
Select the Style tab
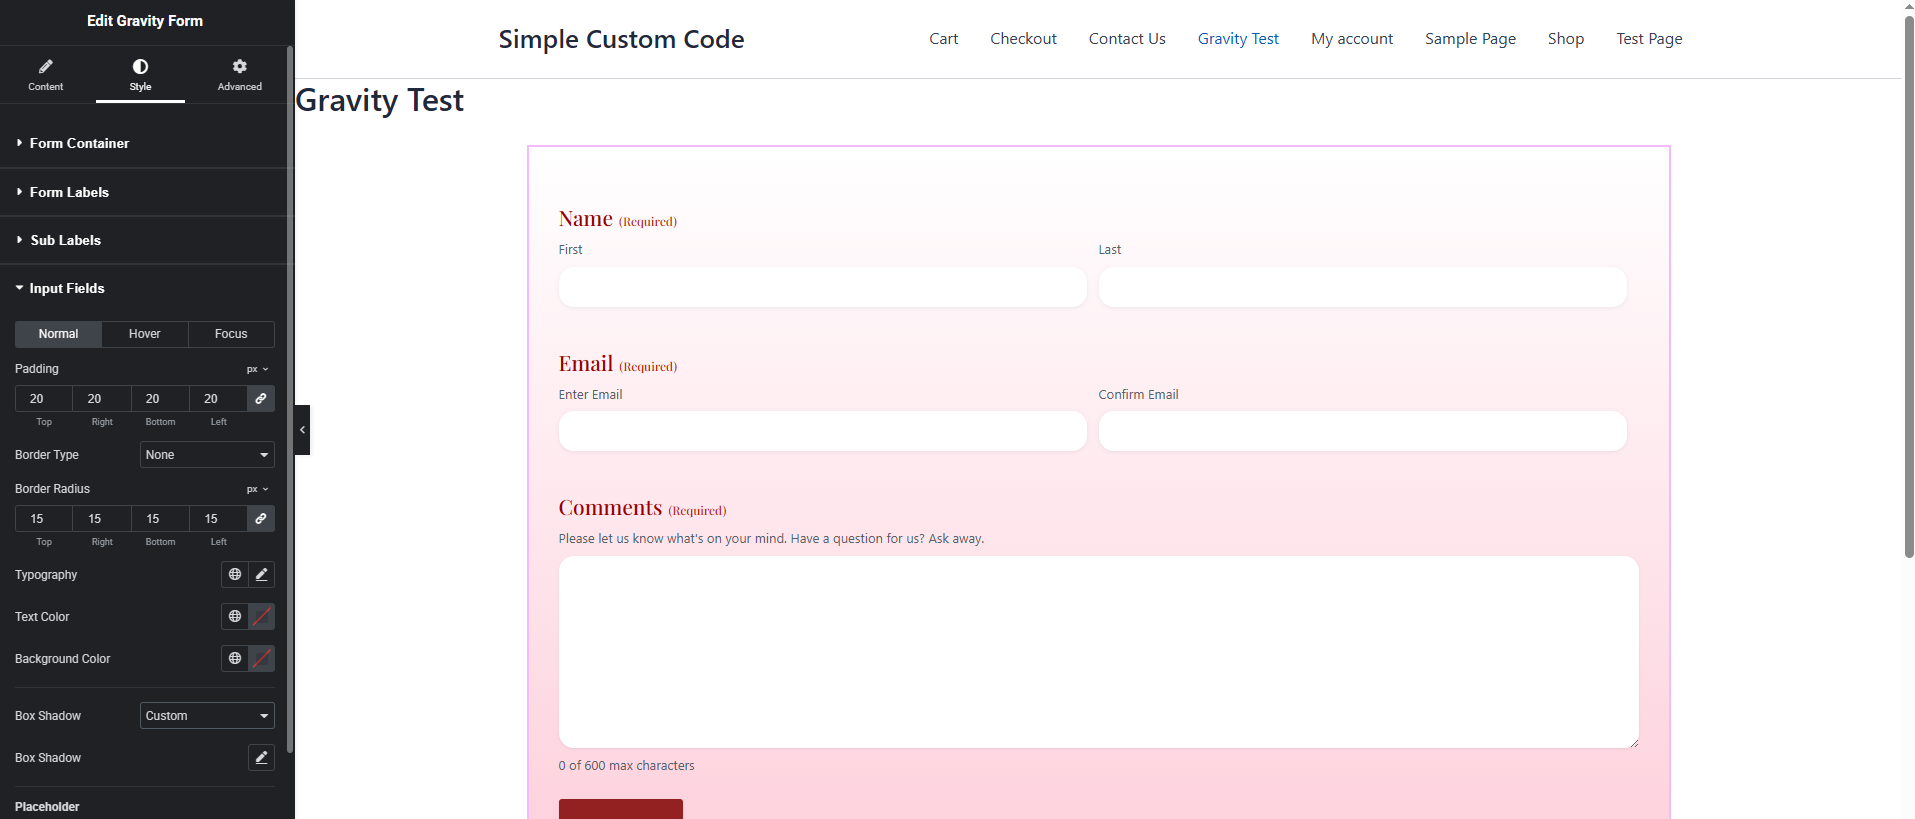pos(140,74)
